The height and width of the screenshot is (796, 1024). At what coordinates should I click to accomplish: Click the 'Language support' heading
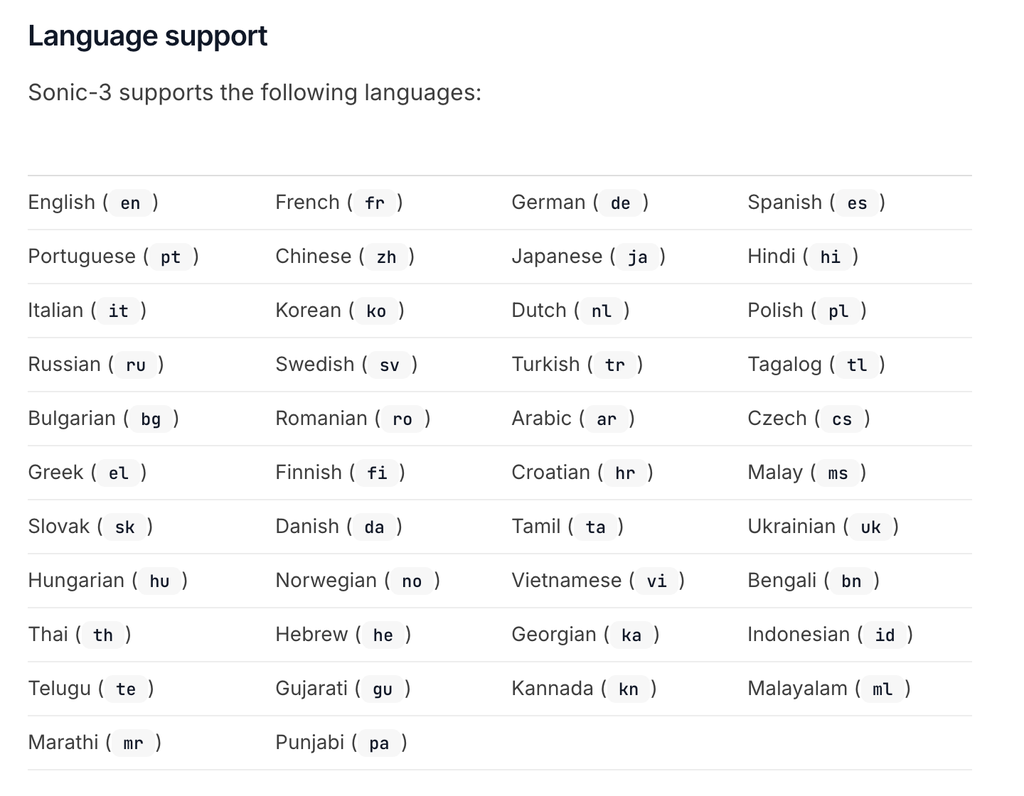point(148,36)
